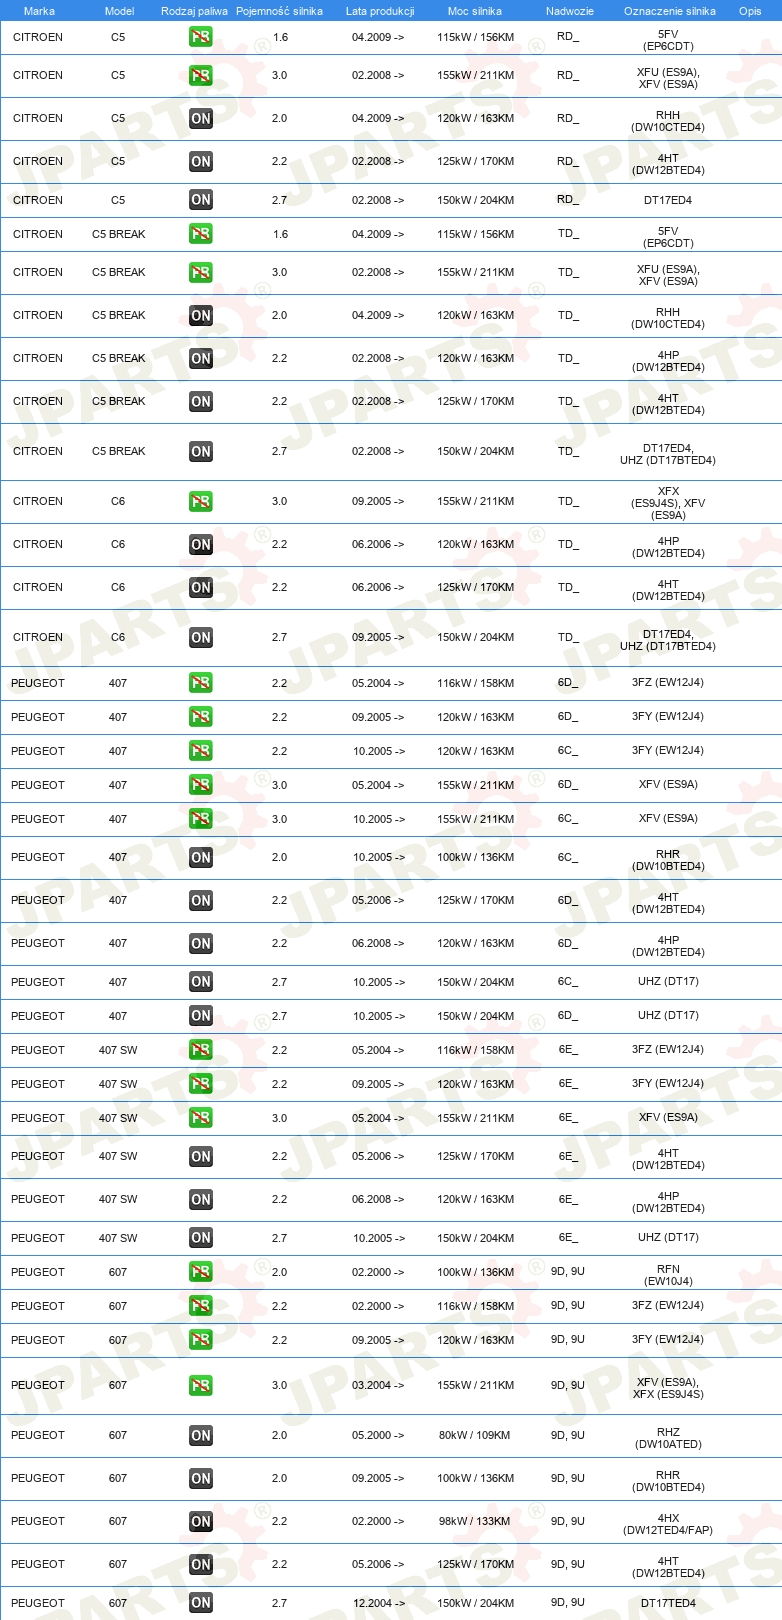Click ON icon in Peugeot 607 100kW RHR row
This screenshot has height=1620, width=782.
pos(200,1478)
